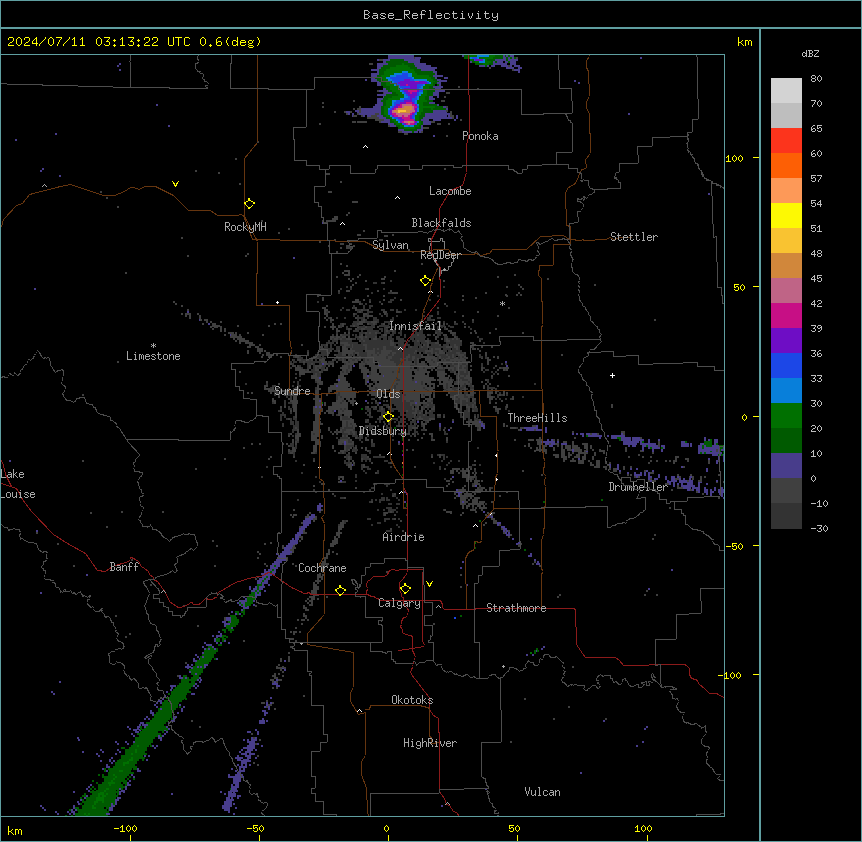The height and width of the screenshot is (842, 862).
Task: Click the dBZ legend heading
Action: (810, 53)
